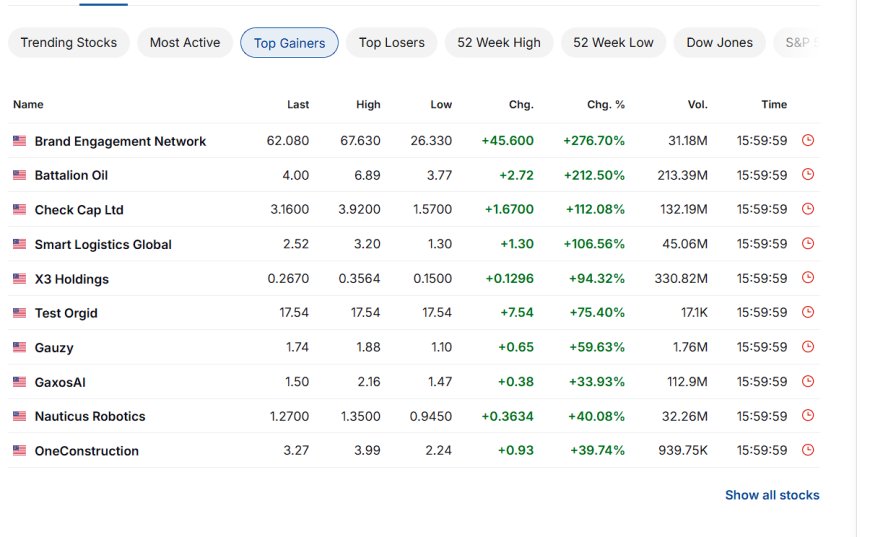Switch to the Most Active tab
870x537 pixels.
click(x=185, y=43)
